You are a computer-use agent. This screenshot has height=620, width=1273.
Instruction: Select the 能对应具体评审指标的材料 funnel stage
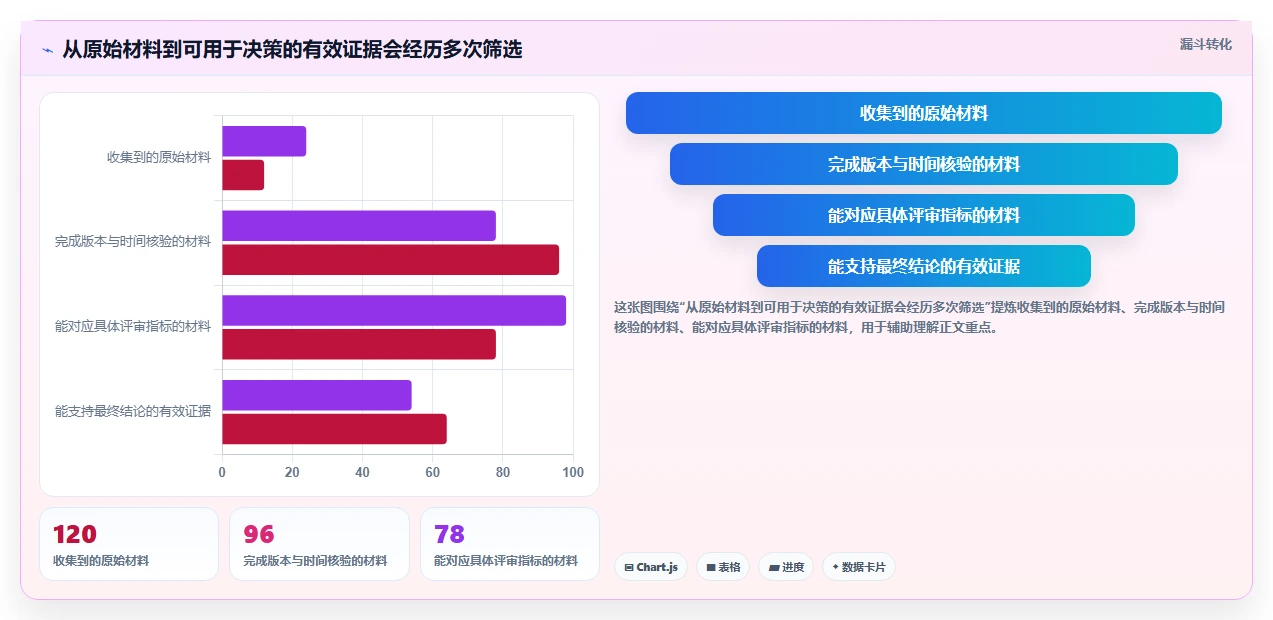(x=924, y=215)
